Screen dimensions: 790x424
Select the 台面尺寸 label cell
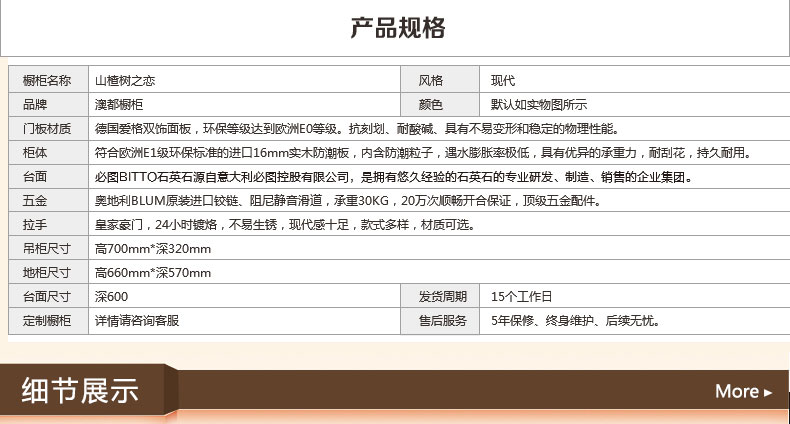click(48, 296)
